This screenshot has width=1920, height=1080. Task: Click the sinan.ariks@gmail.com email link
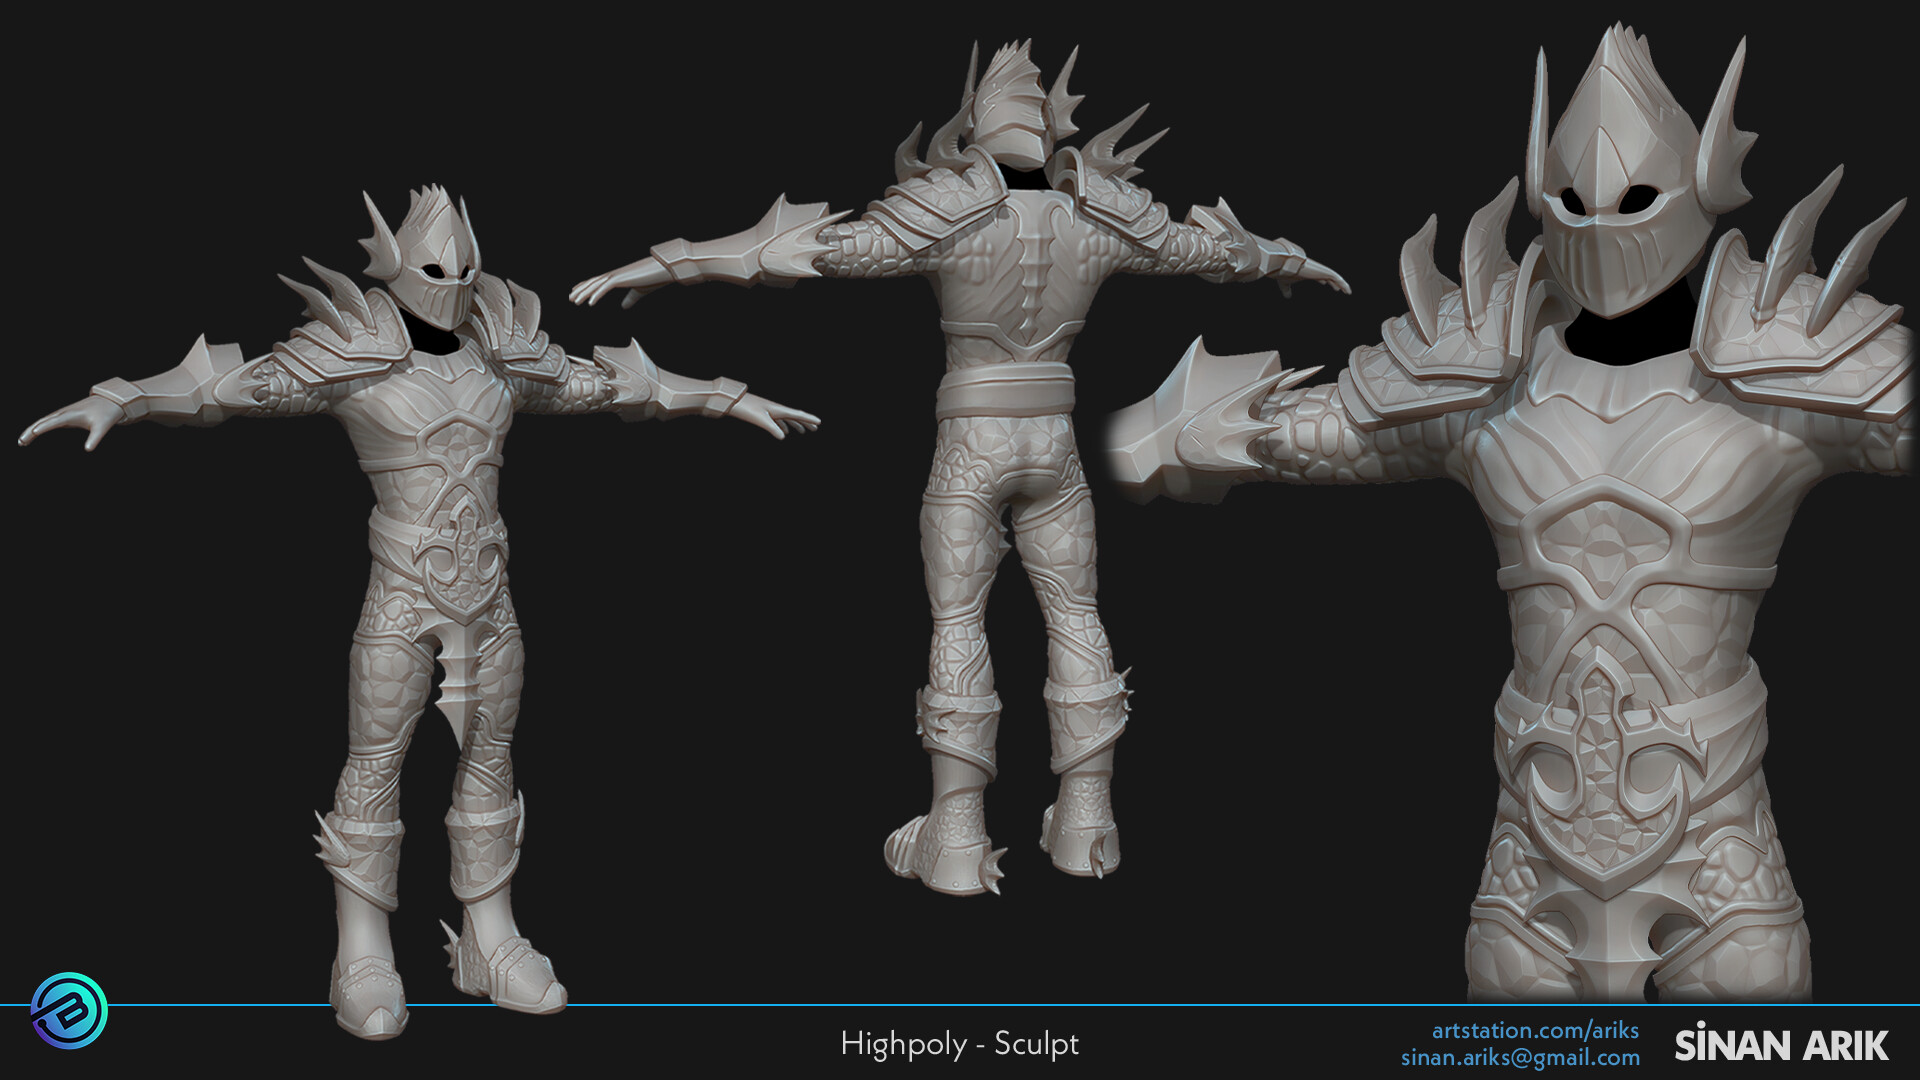tap(1520, 1055)
